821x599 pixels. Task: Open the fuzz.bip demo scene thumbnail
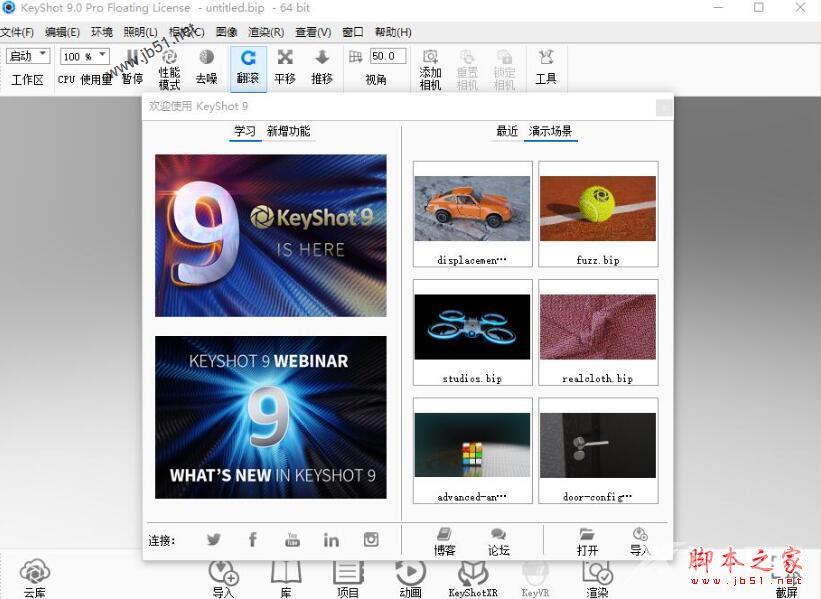tap(597, 210)
